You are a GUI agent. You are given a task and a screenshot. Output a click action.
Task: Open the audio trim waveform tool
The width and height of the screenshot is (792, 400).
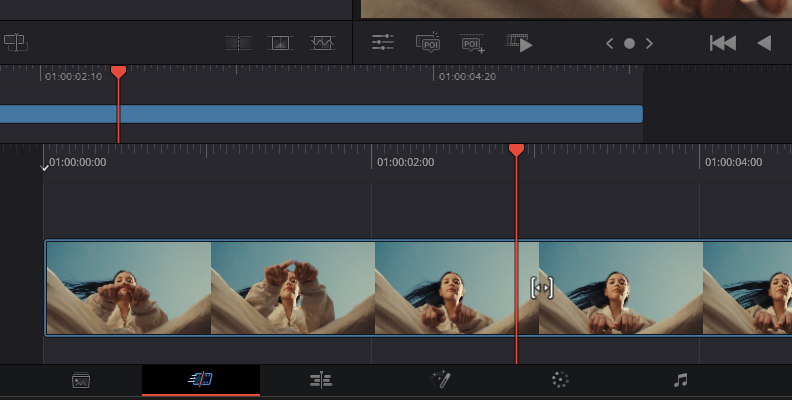[x=322, y=43]
